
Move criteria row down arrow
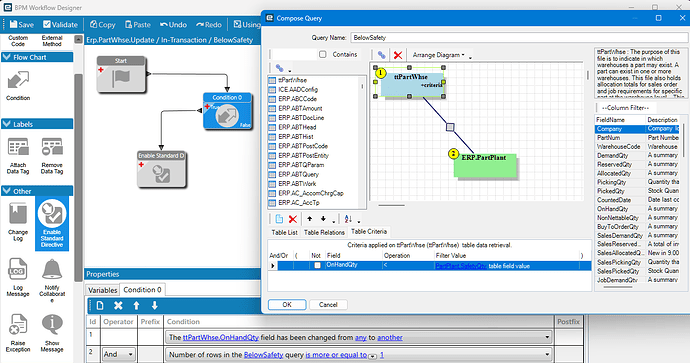(323, 219)
